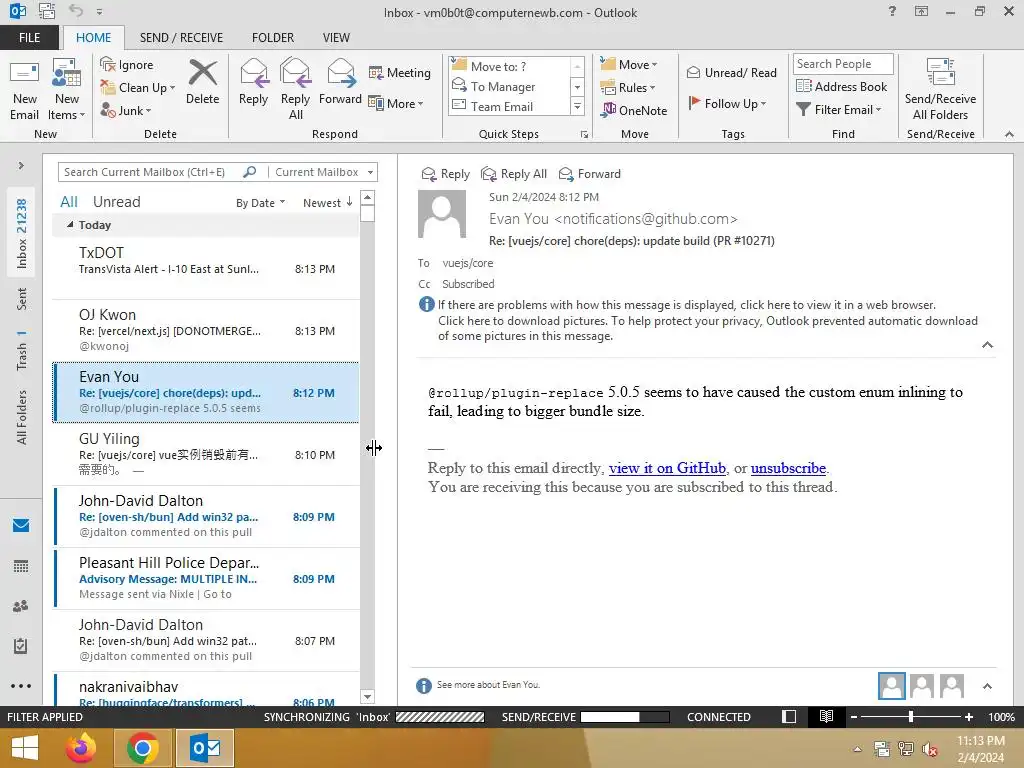This screenshot has width=1024, height=768.
Task: Select the 'Move to: ?' quick step
Action: (x=510, y=66)
